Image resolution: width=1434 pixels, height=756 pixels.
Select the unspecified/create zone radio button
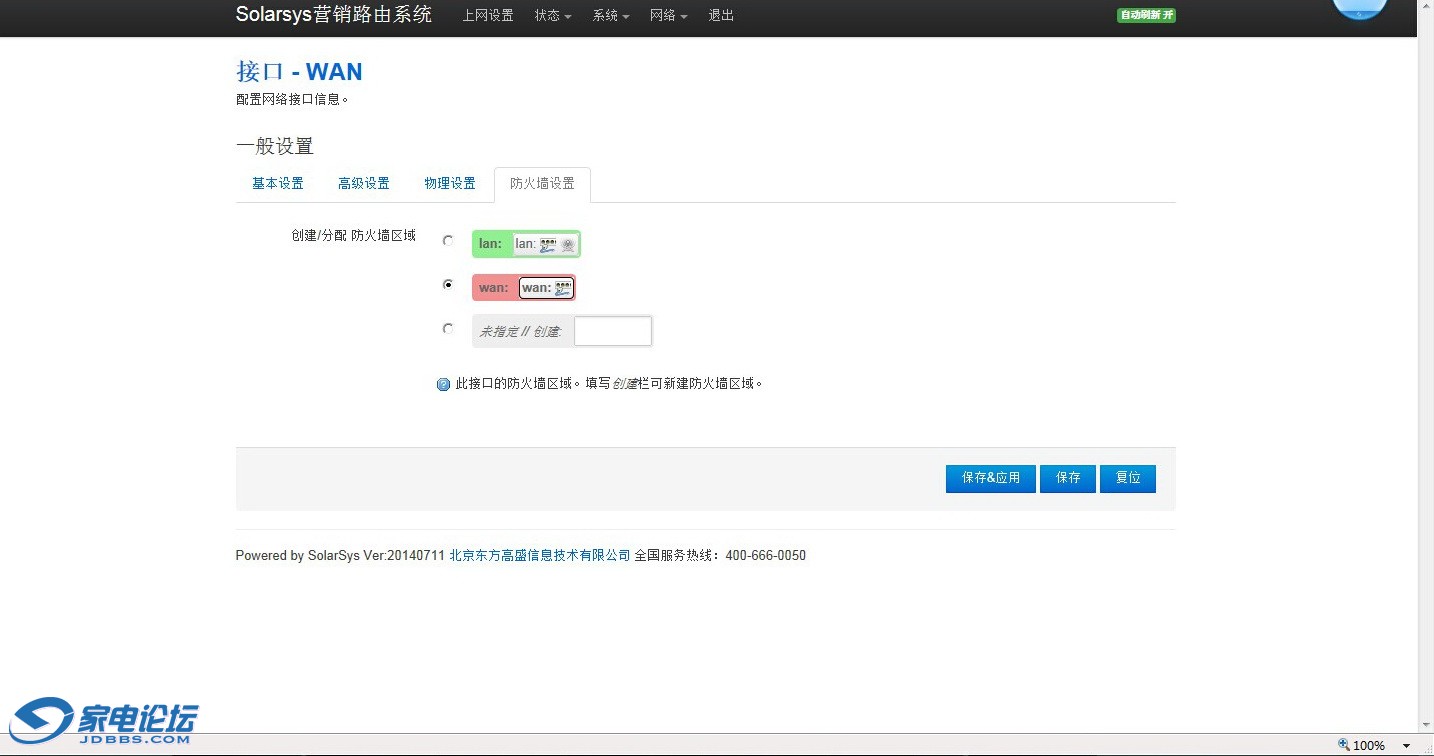tap(448, 329)
